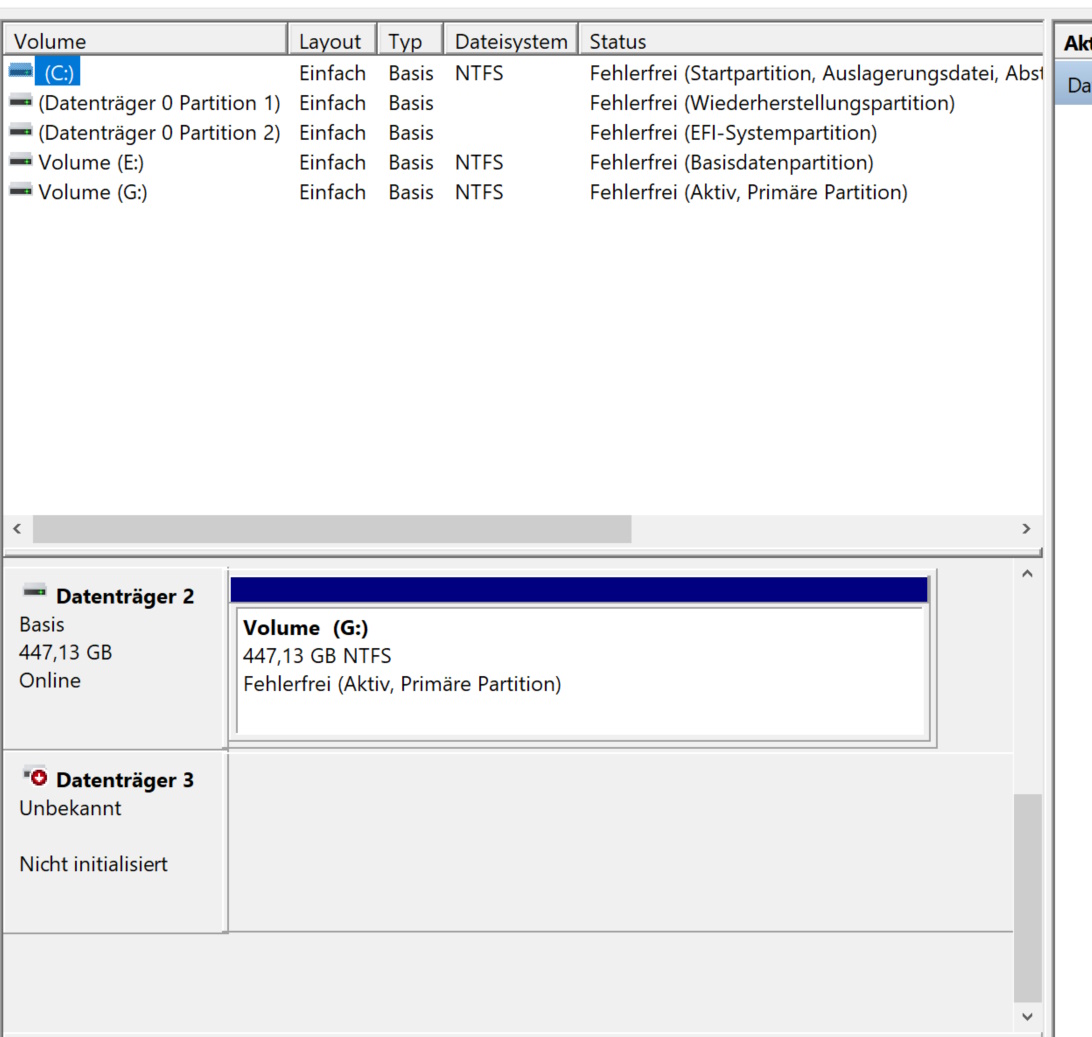Screen dimensions: 1092x1037
Task: Click the Typ column header
Action: pyautogui.click(x=408, y=41)
